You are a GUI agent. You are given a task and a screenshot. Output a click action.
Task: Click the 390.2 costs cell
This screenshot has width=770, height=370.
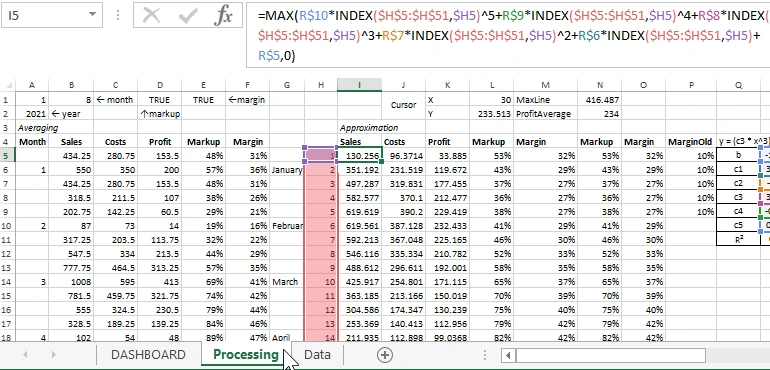404,212
